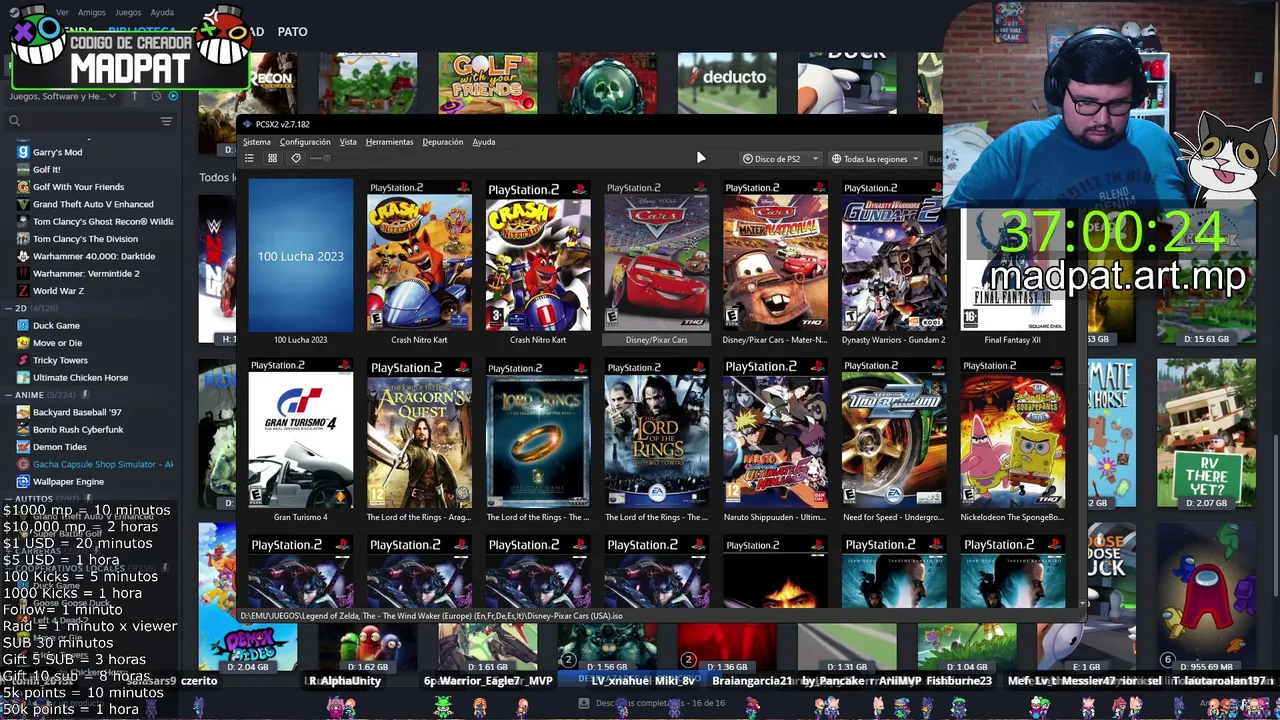Click Ultimate Chicken Horse sidebar icon
The width and height of the screenshot is (1280, 720).
(23, 377)
